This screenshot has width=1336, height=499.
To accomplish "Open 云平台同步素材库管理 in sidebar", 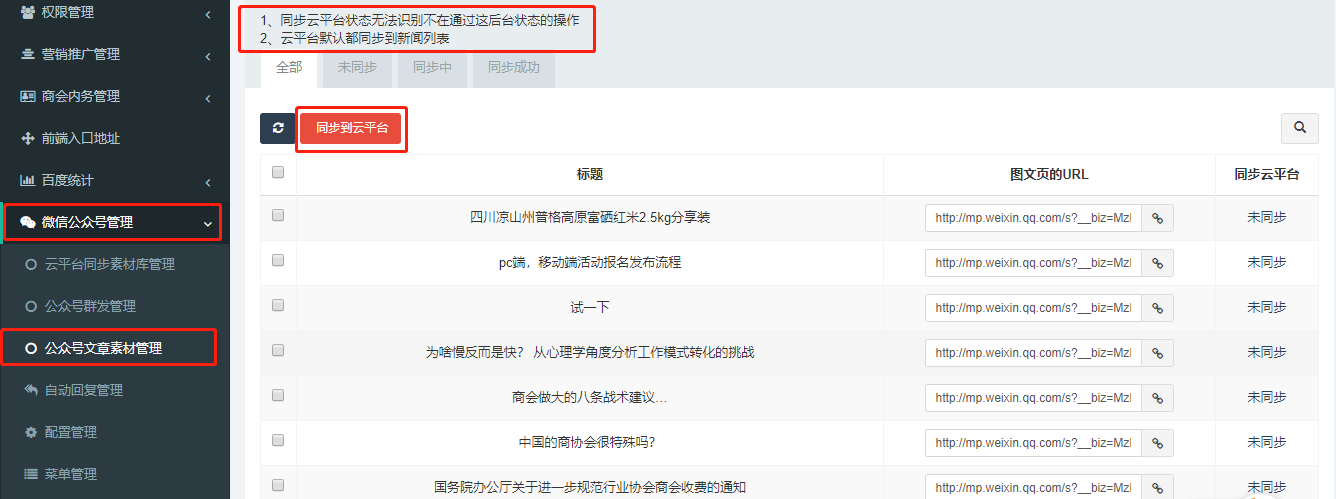I will [109, 265].
